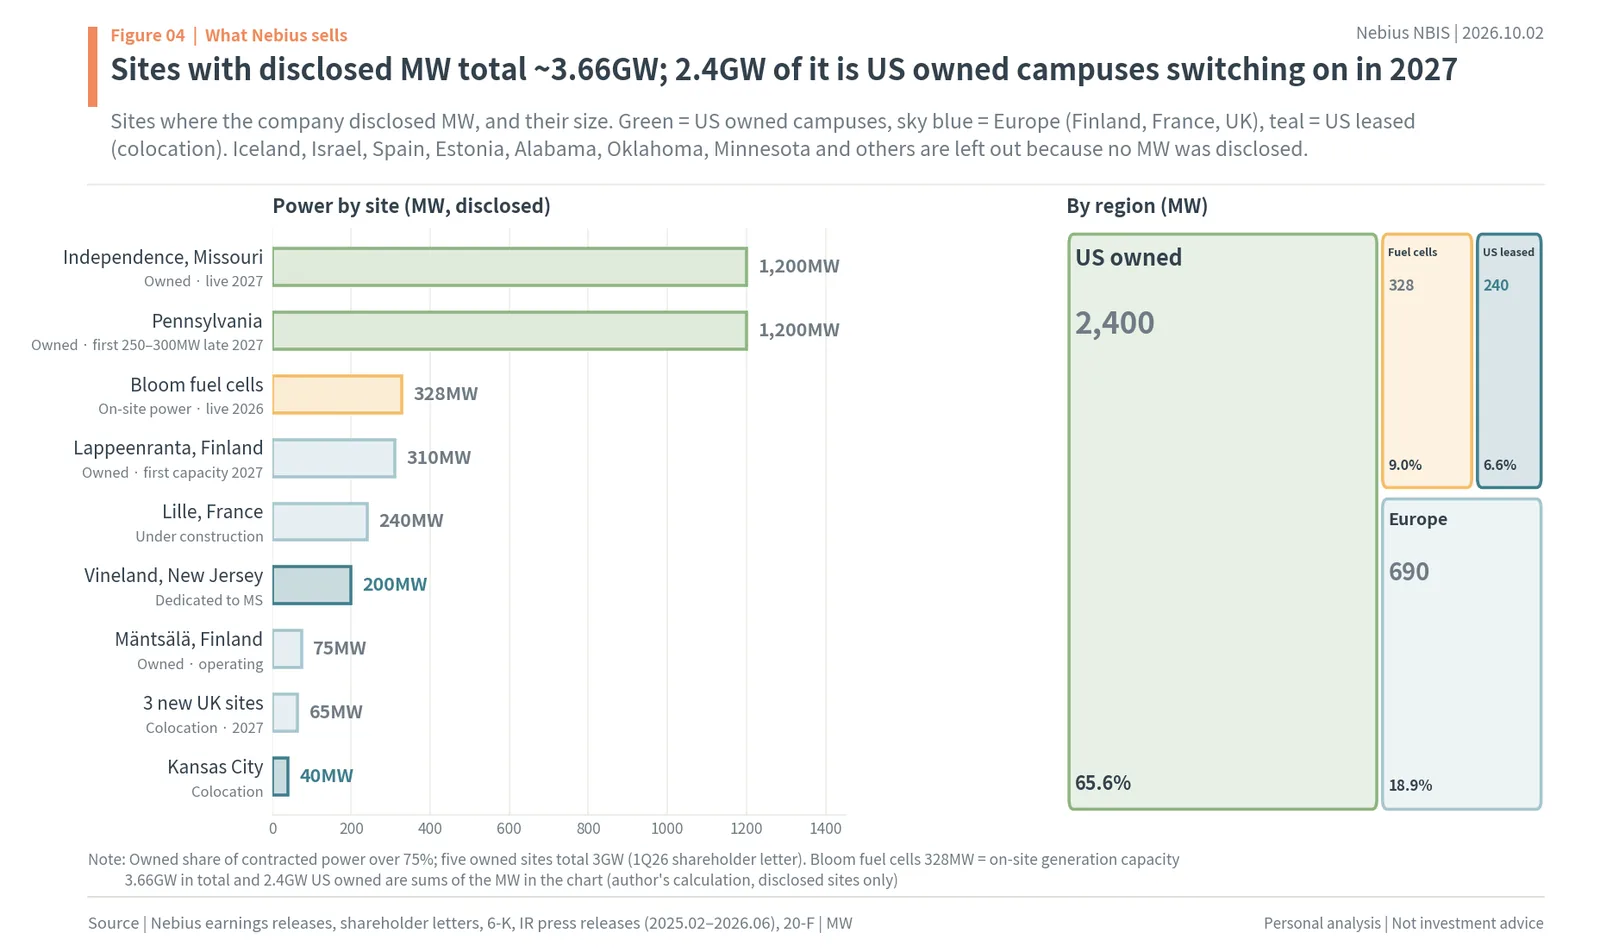Click the '6.6%' US leased share
This screenshot has width=1600, height=952.
(x=1500, y=465)
